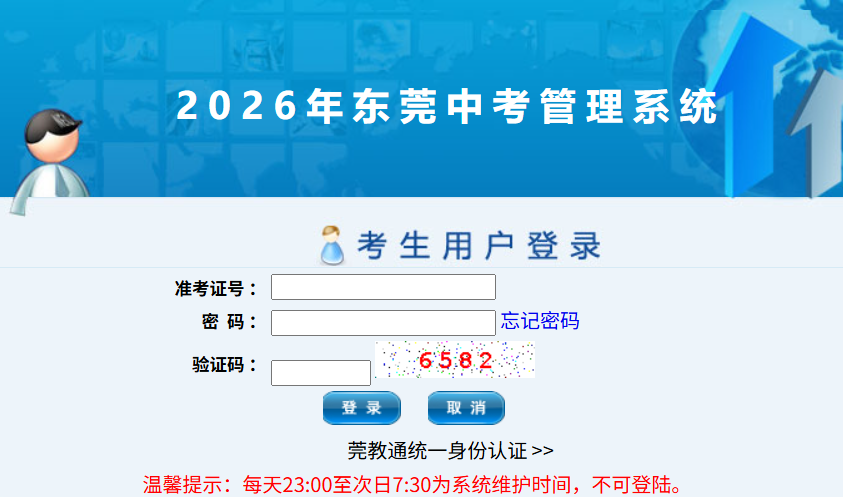The width and height of the screenshot is (843, 497).
Task: Click the 2026年东莞中考管理系统 title
Action: [447, 106]
